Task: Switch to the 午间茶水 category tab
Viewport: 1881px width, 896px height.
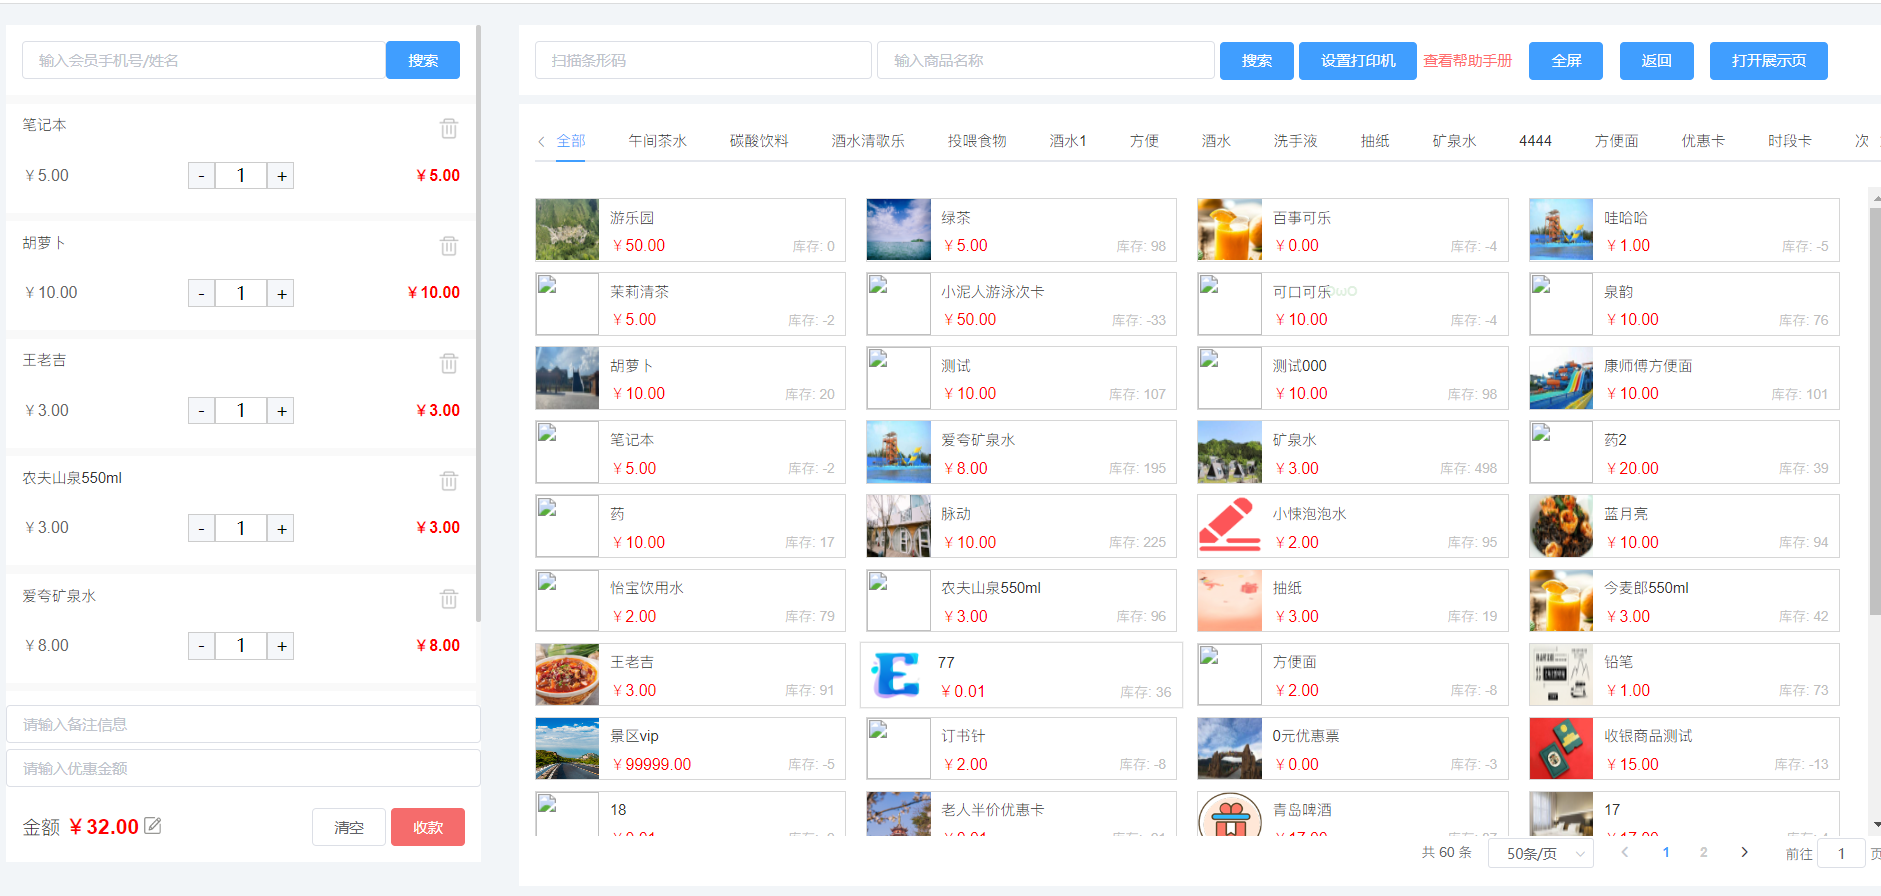Action: point(657,141)
